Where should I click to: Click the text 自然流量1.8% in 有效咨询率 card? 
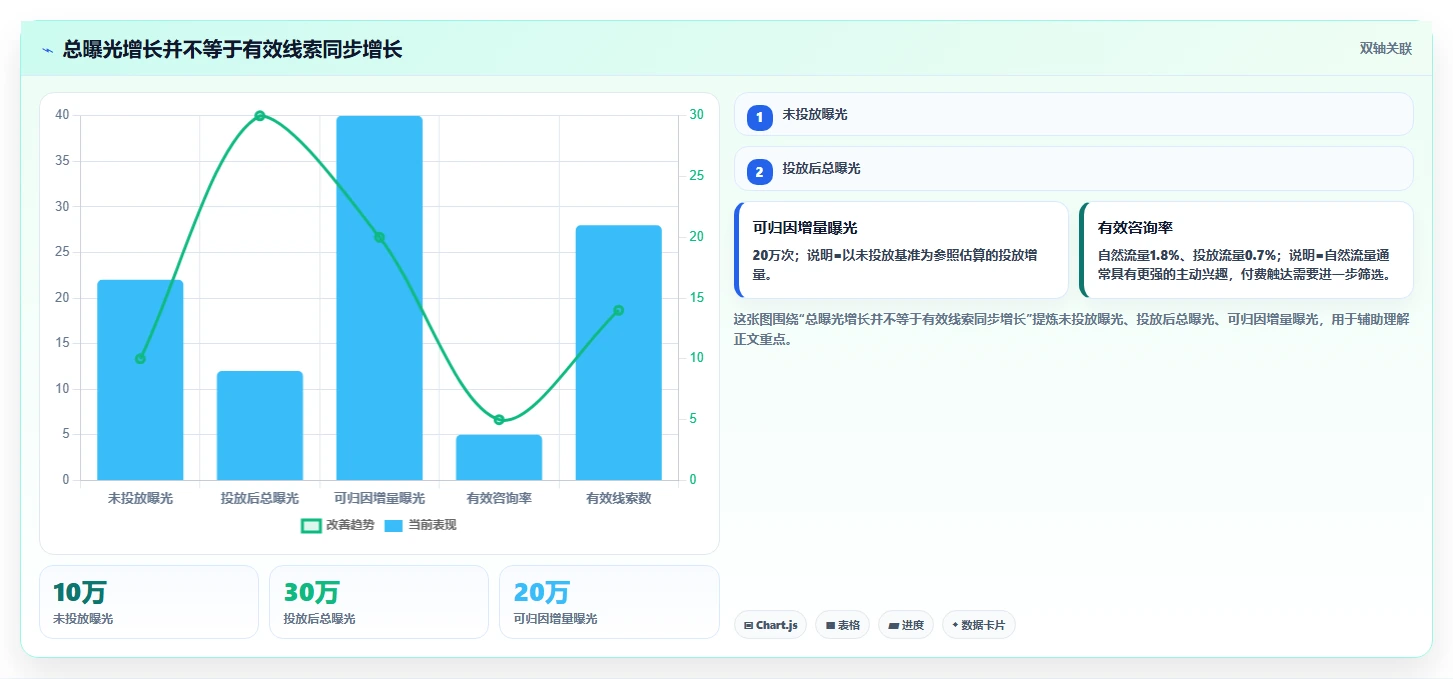pyautogui.click(x=1137, y=255)
